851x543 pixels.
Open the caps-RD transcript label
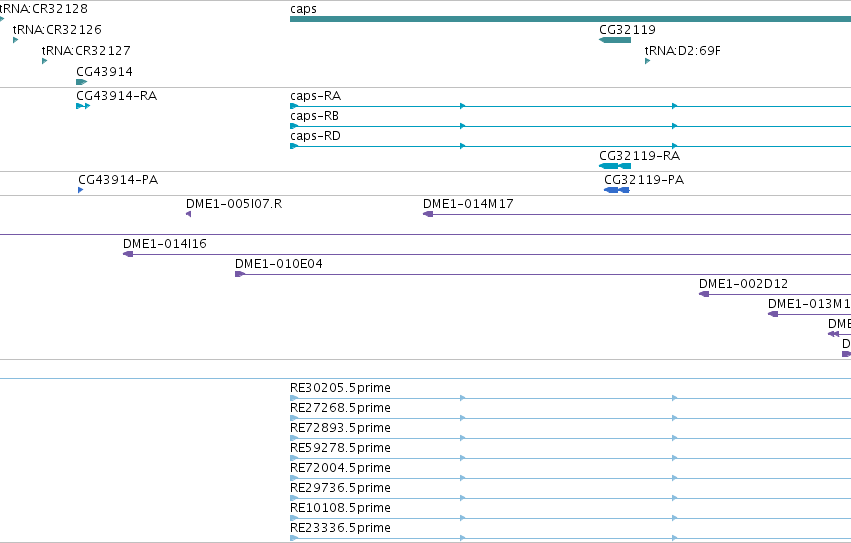point(315,136)
